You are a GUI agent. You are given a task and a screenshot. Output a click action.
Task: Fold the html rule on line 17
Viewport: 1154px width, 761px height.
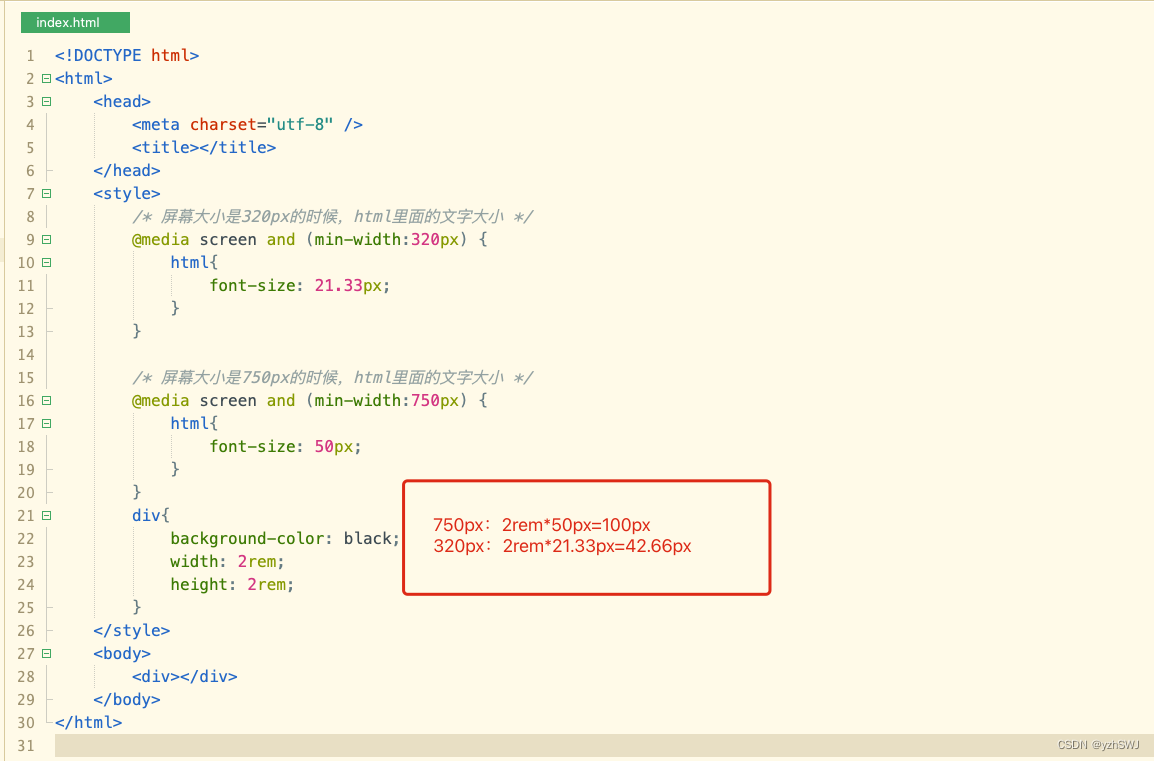tap(46, 423)
